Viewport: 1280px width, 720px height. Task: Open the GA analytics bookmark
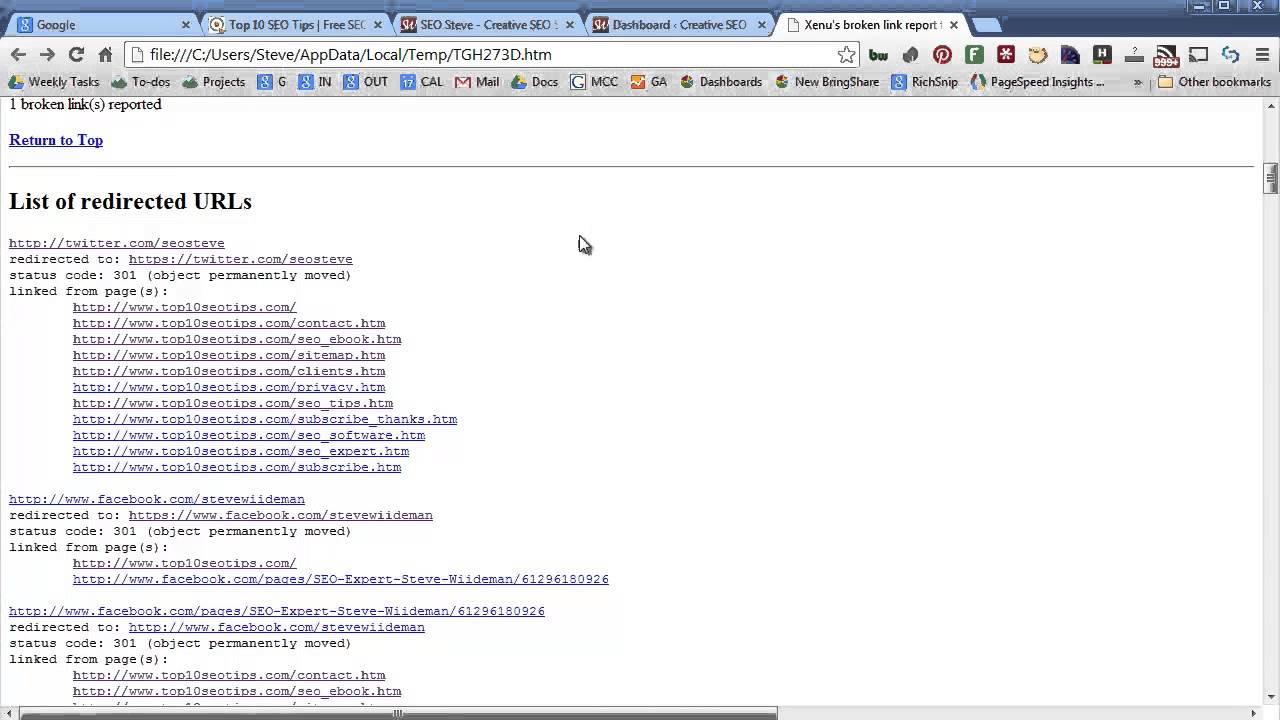(649, 82)
